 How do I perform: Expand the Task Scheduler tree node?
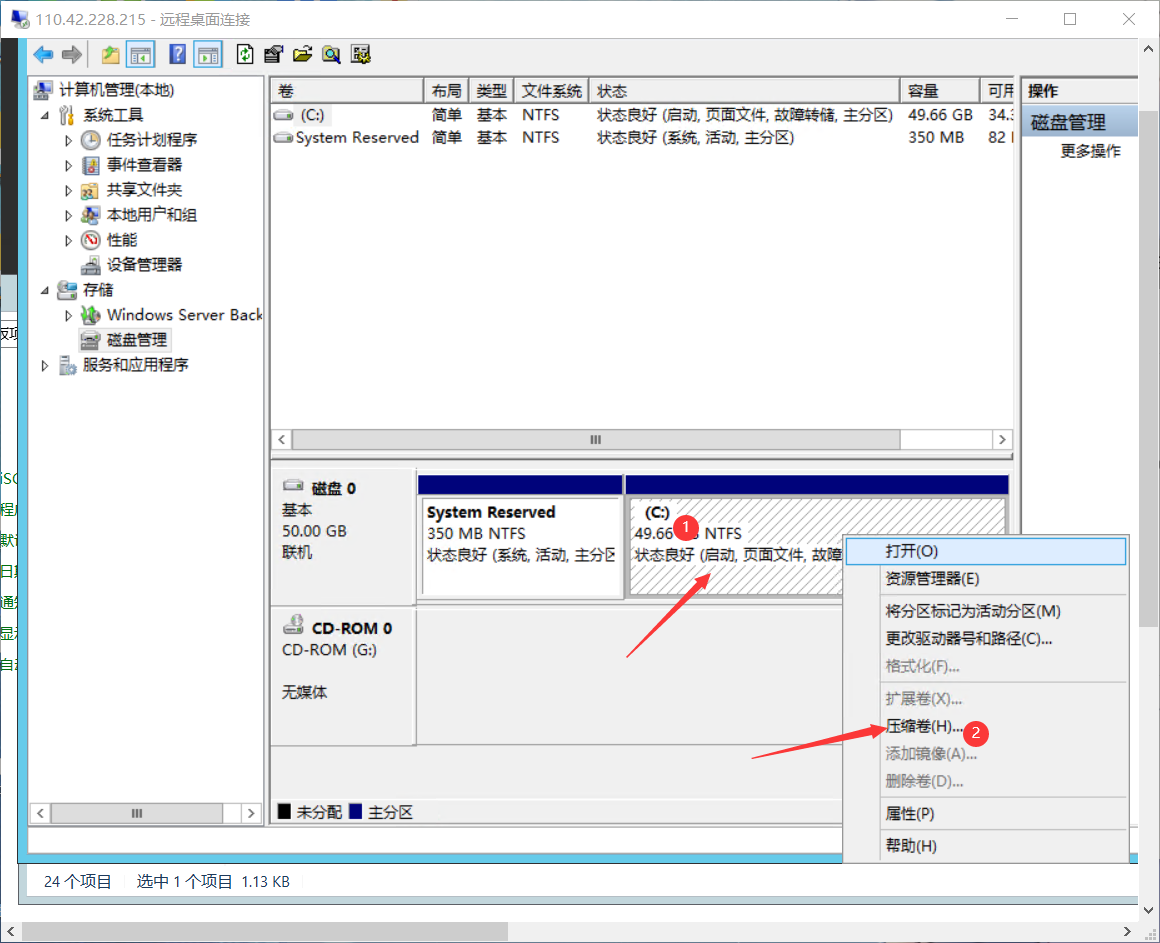pos(69,140)
